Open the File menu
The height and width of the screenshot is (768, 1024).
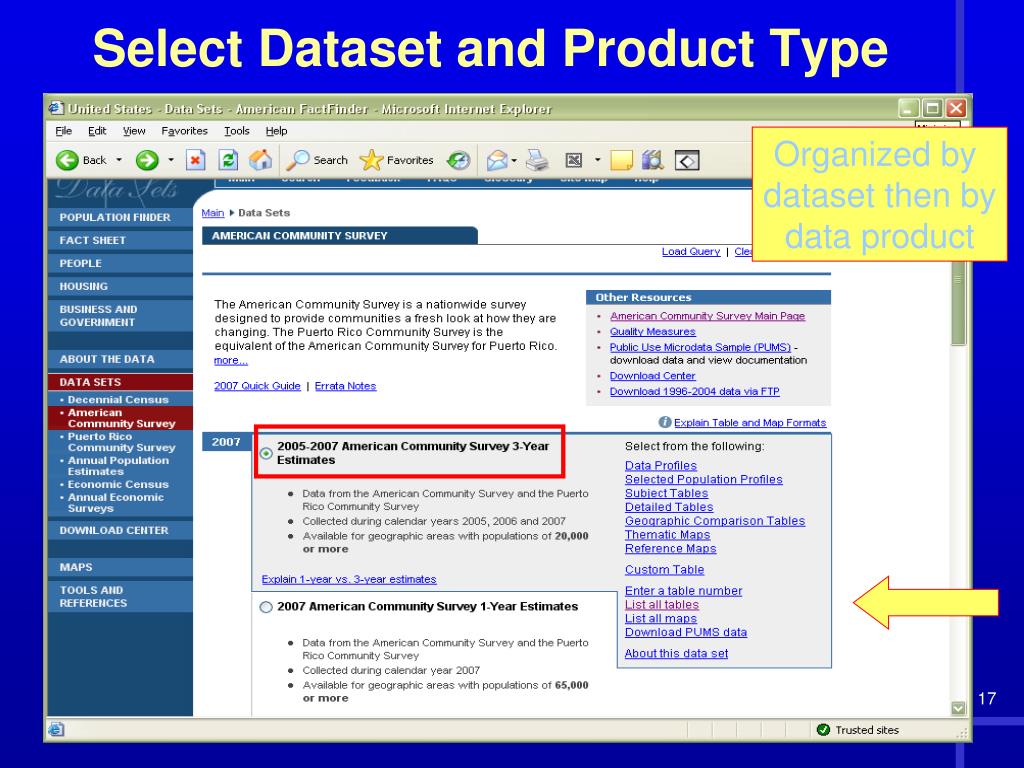[63, 131]
